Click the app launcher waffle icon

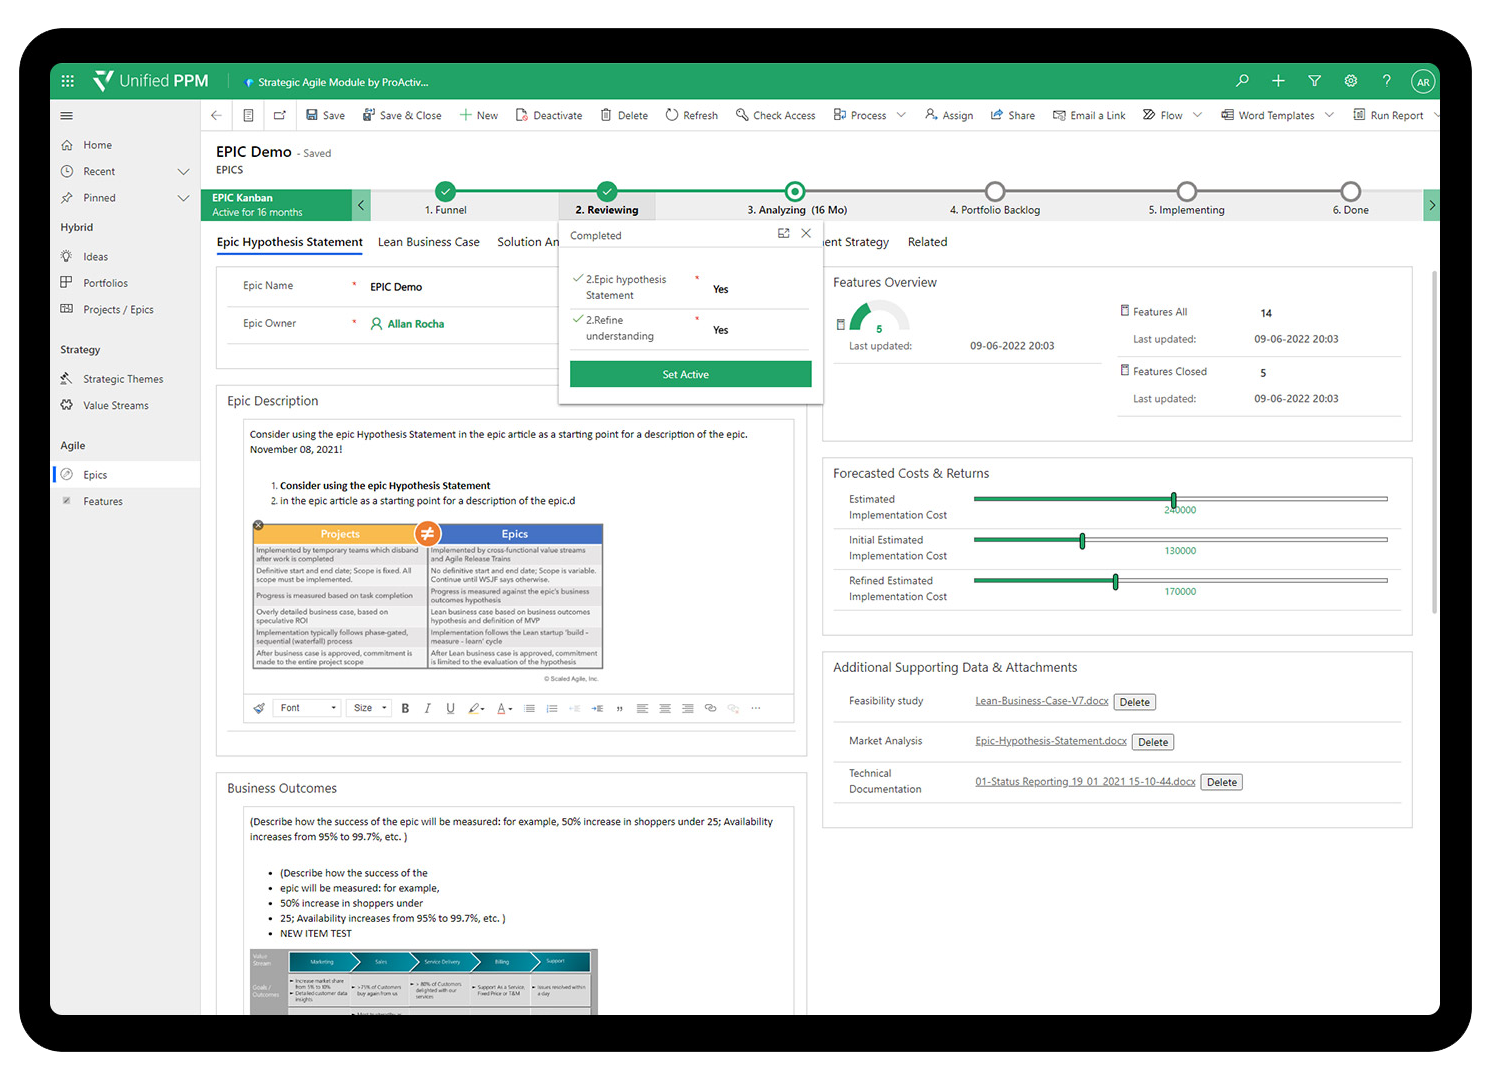[x=68, y=81]
